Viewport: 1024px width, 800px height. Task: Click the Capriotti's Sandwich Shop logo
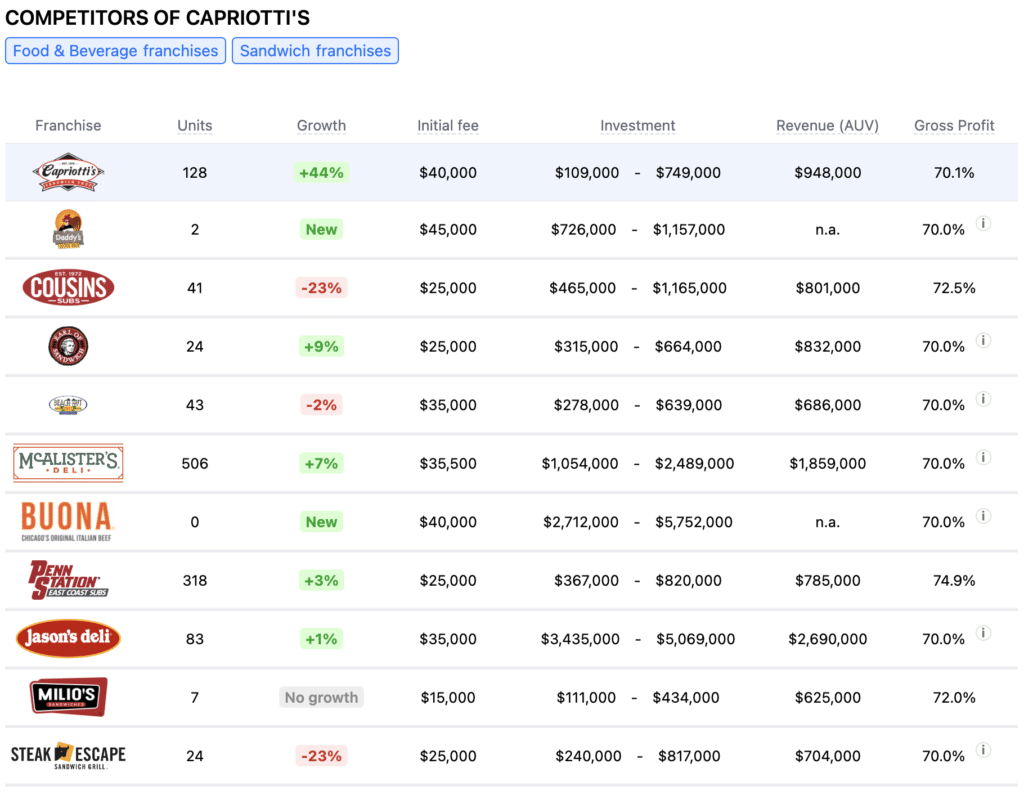[68, 172]
